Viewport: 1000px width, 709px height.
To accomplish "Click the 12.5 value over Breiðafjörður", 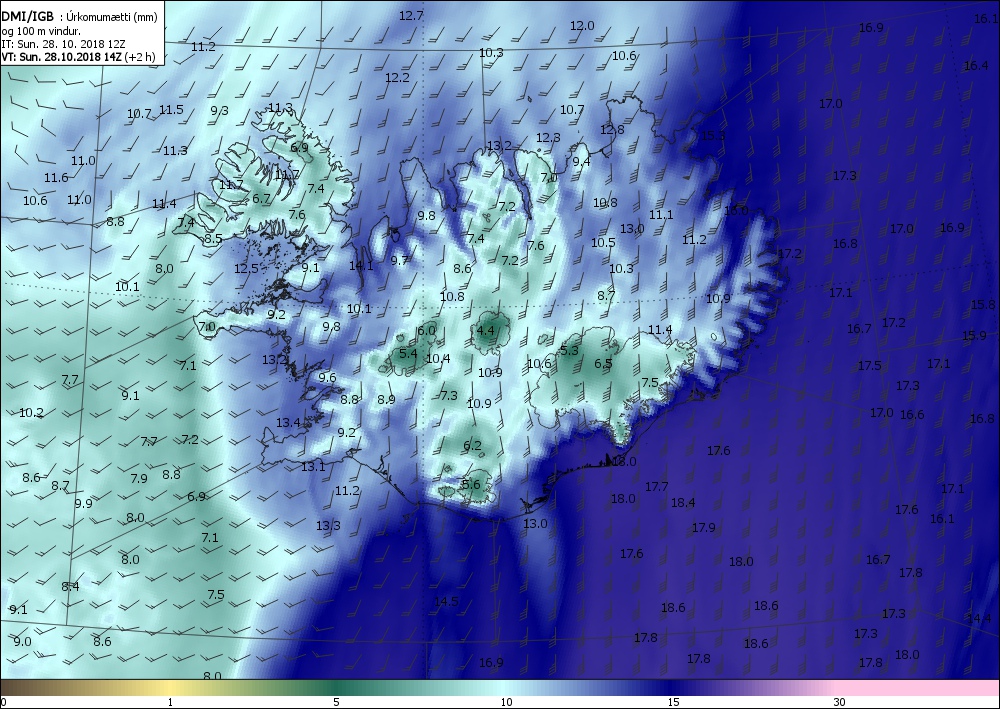I will (246, 268).
